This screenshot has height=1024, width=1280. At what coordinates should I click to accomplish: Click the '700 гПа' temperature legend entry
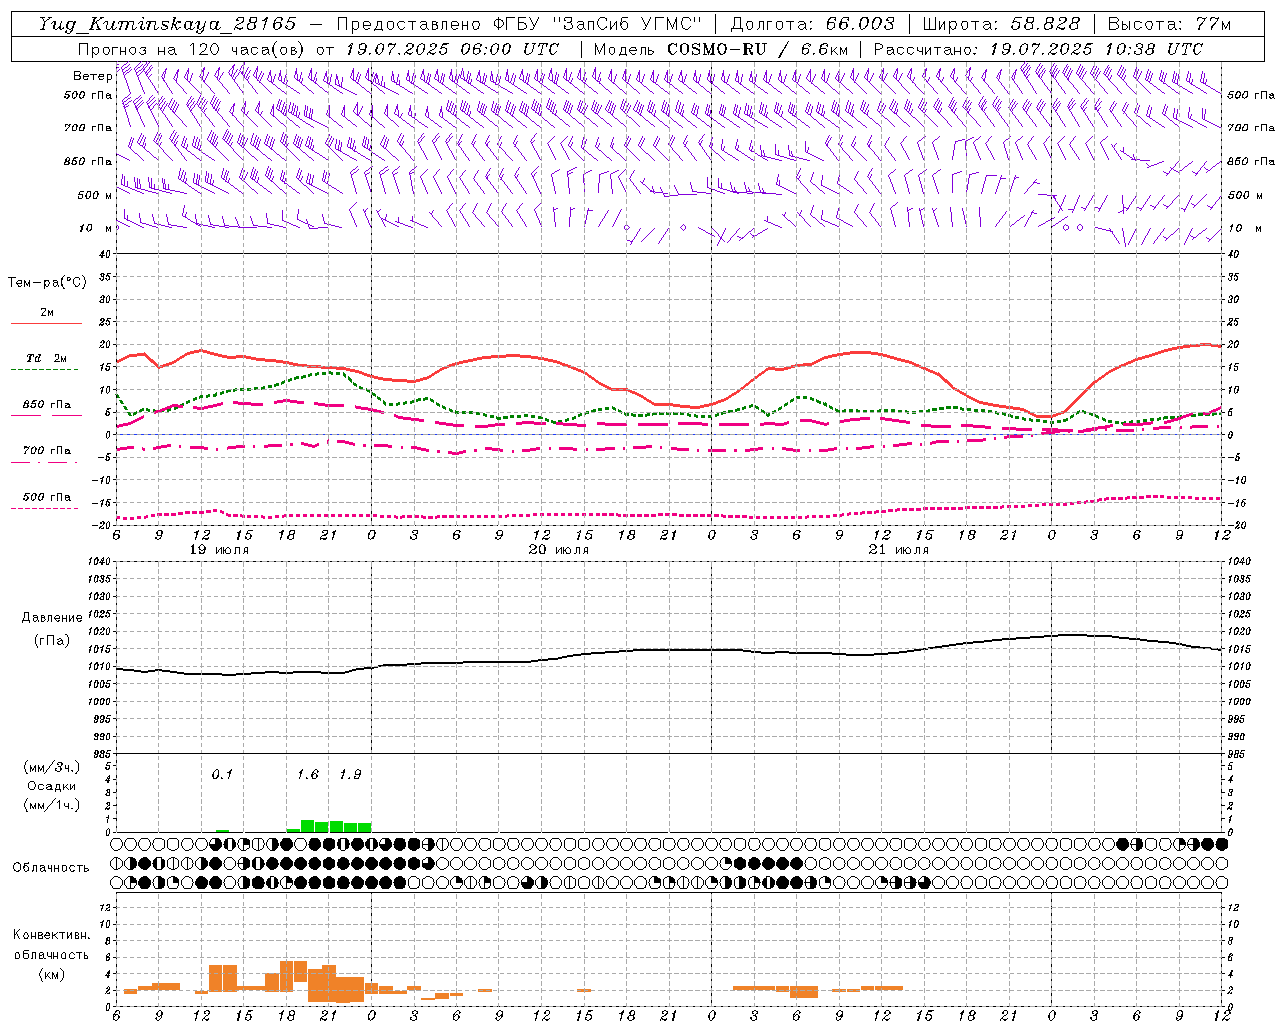[x=47, y=451]
